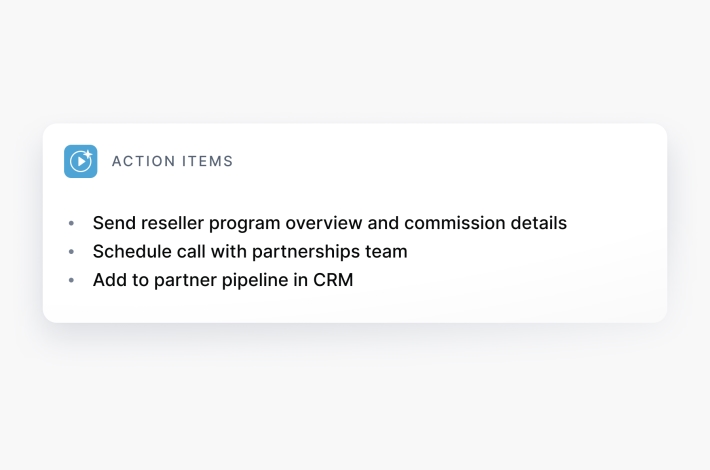Viewport: 710px width, 470px height.
Task: Select the ACTION ITEMS heading
Action: (172, 161)
